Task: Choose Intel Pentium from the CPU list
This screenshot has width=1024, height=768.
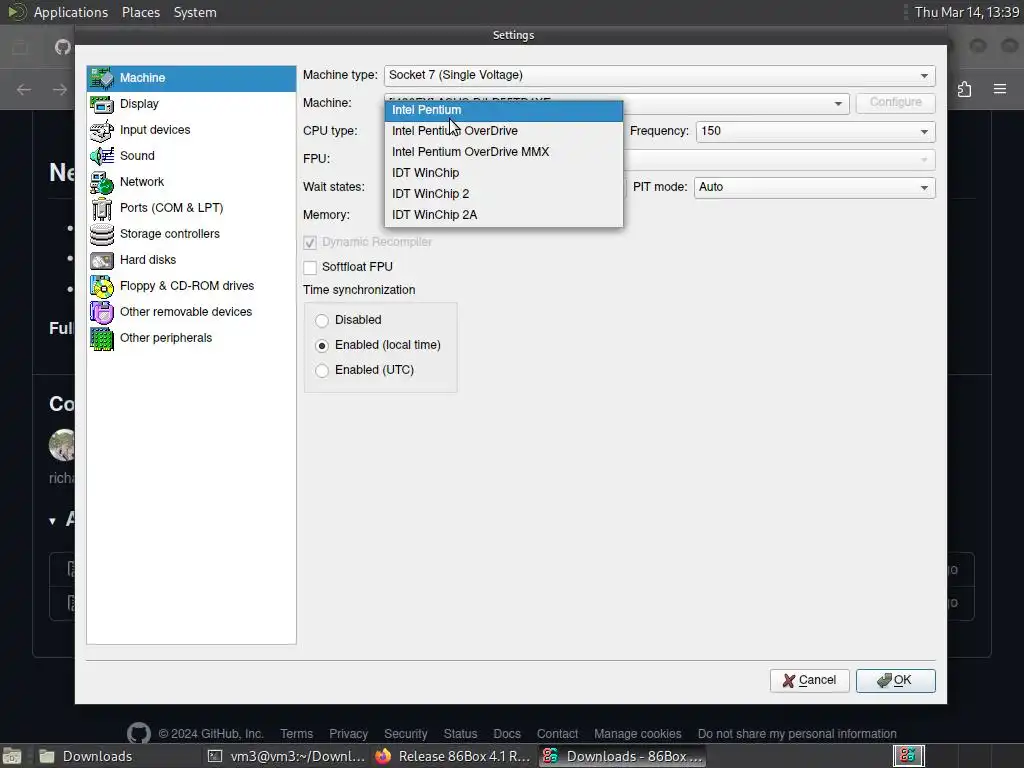Action: coord(504,110)
